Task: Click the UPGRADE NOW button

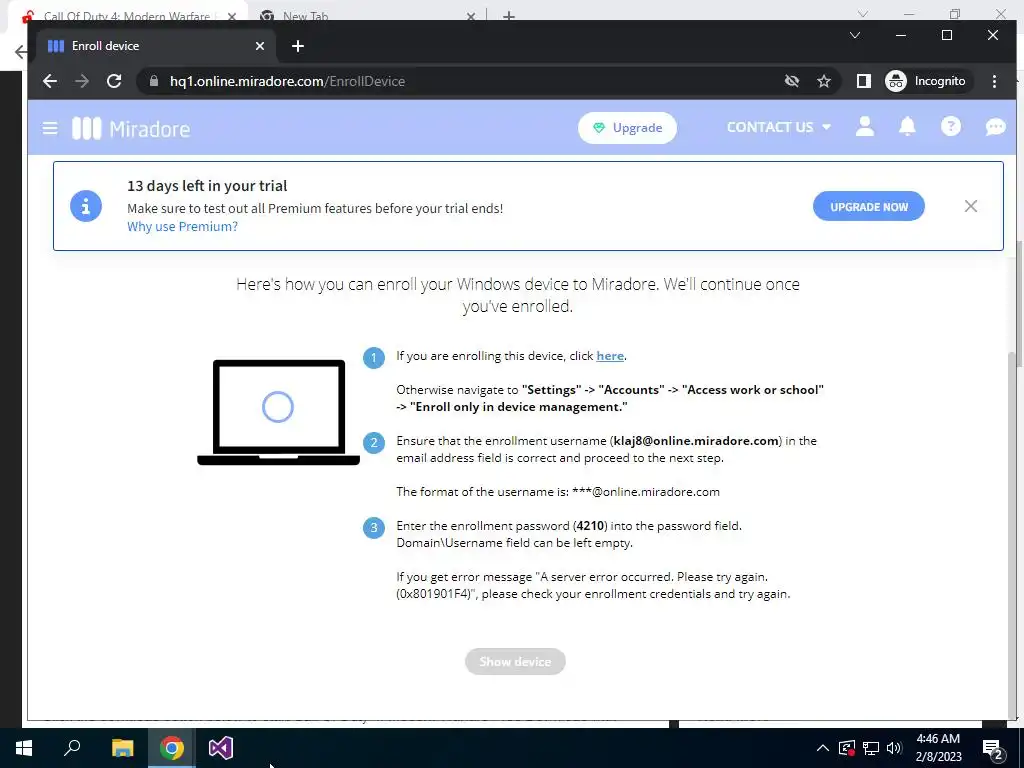Action: point(869,206)
